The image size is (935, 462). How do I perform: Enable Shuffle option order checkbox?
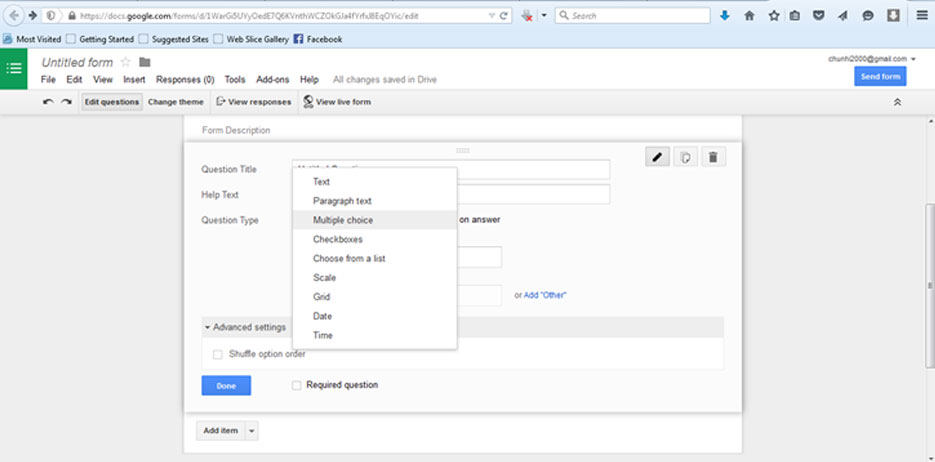[218, 354]
